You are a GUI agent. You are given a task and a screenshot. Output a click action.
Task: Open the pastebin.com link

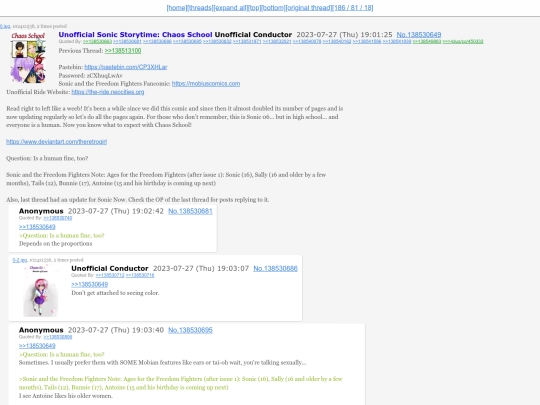(x=126, y=67)
